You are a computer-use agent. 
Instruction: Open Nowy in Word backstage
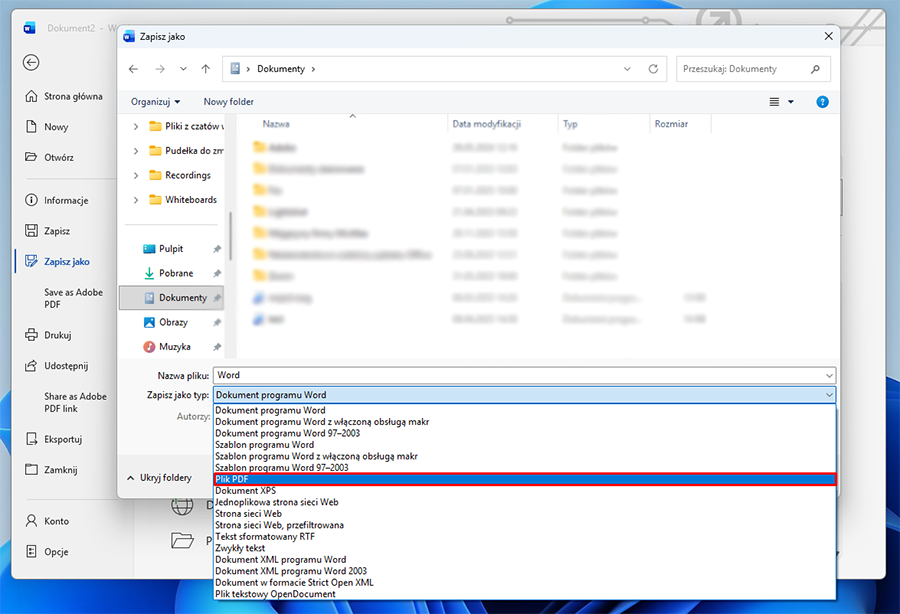pyautogui.click(x=47, y=127)
